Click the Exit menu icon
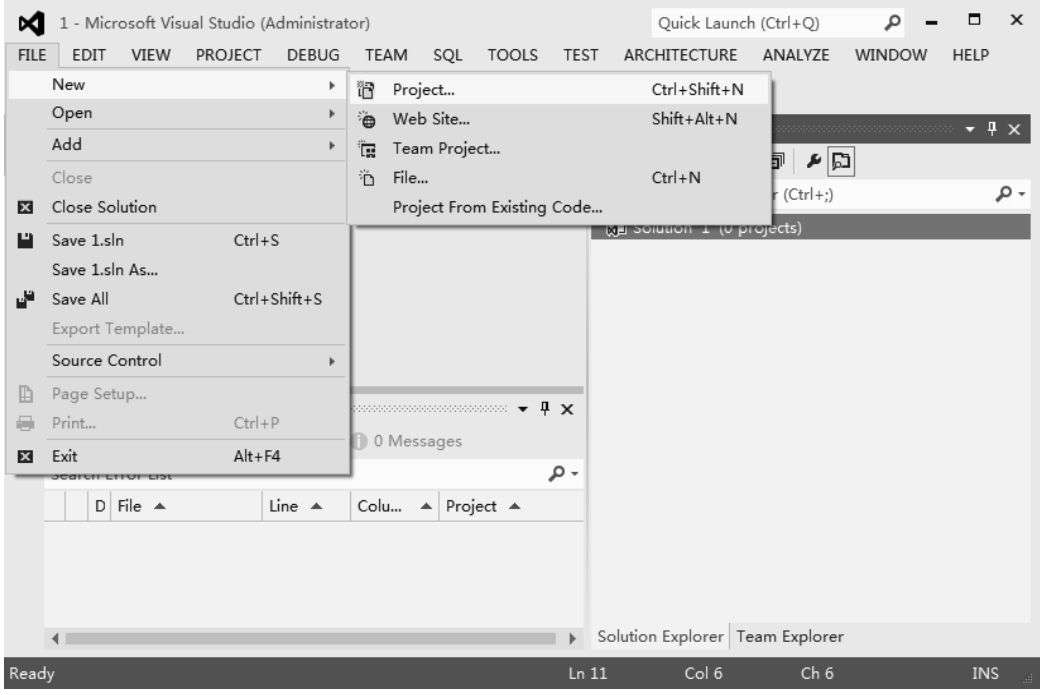This screenshot has height=695, width=1047. pyautogui.click(x=25, y=457)
